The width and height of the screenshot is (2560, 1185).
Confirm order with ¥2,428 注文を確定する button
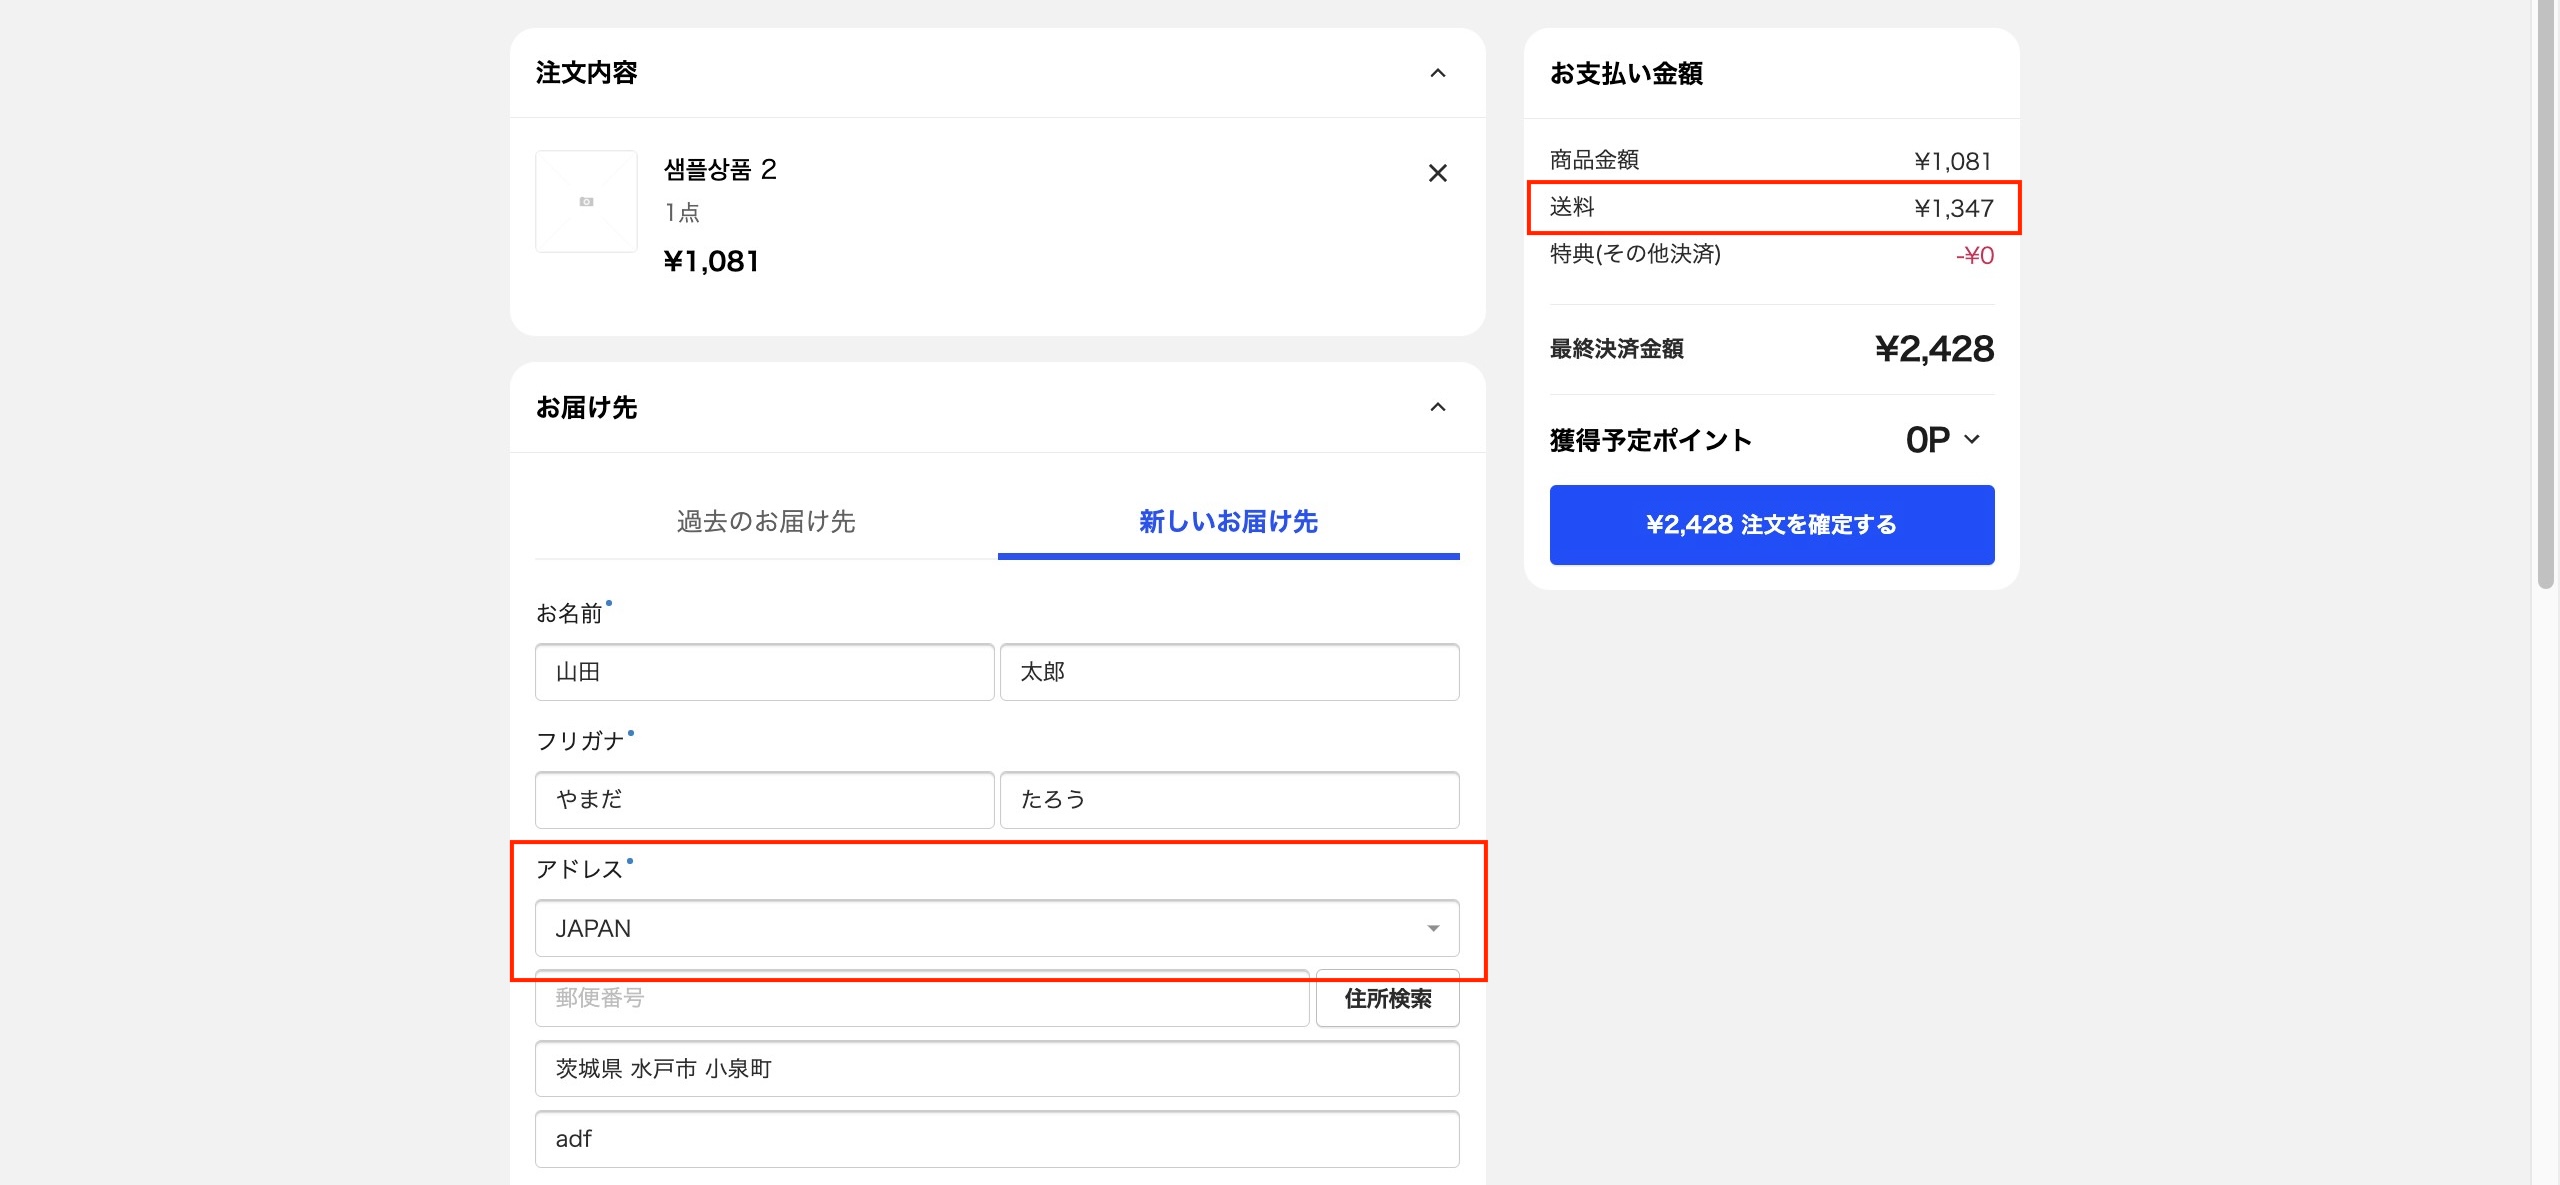1772,525
